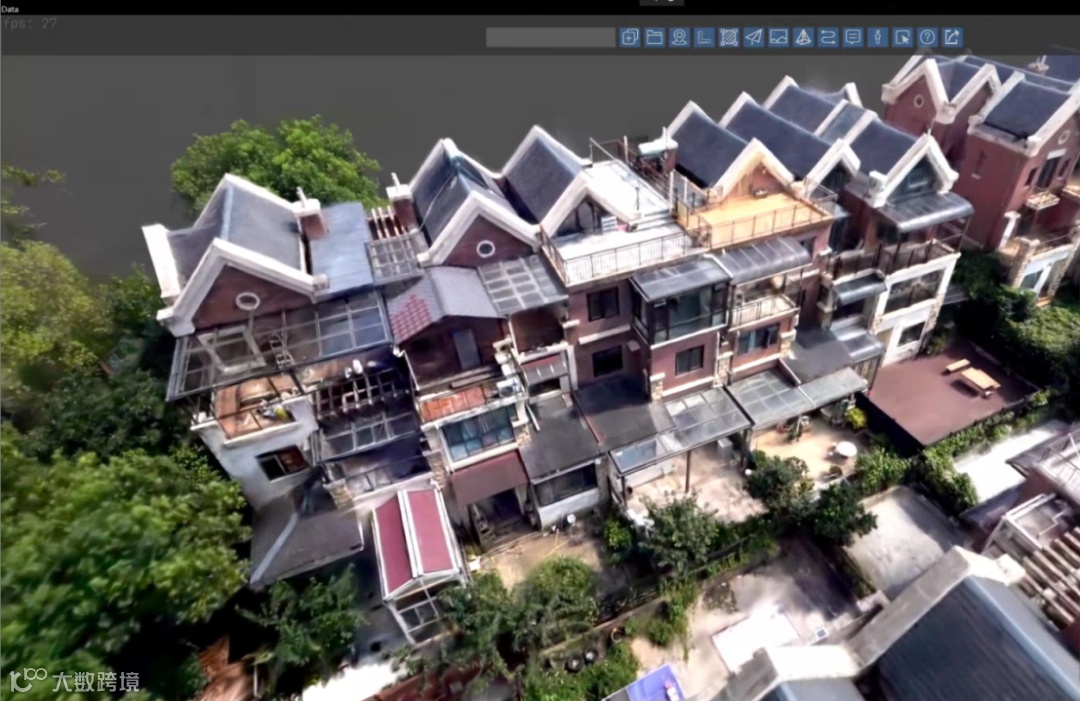Activate the person walk-mode icon
This screenshot has width=1080, height=701.
click(x=878, y=37)
